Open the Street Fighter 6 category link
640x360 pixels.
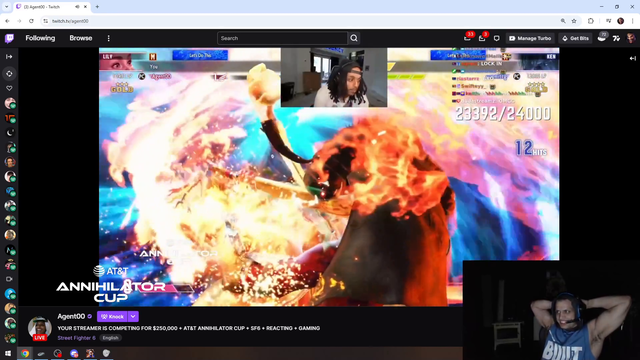click(76, 338)
